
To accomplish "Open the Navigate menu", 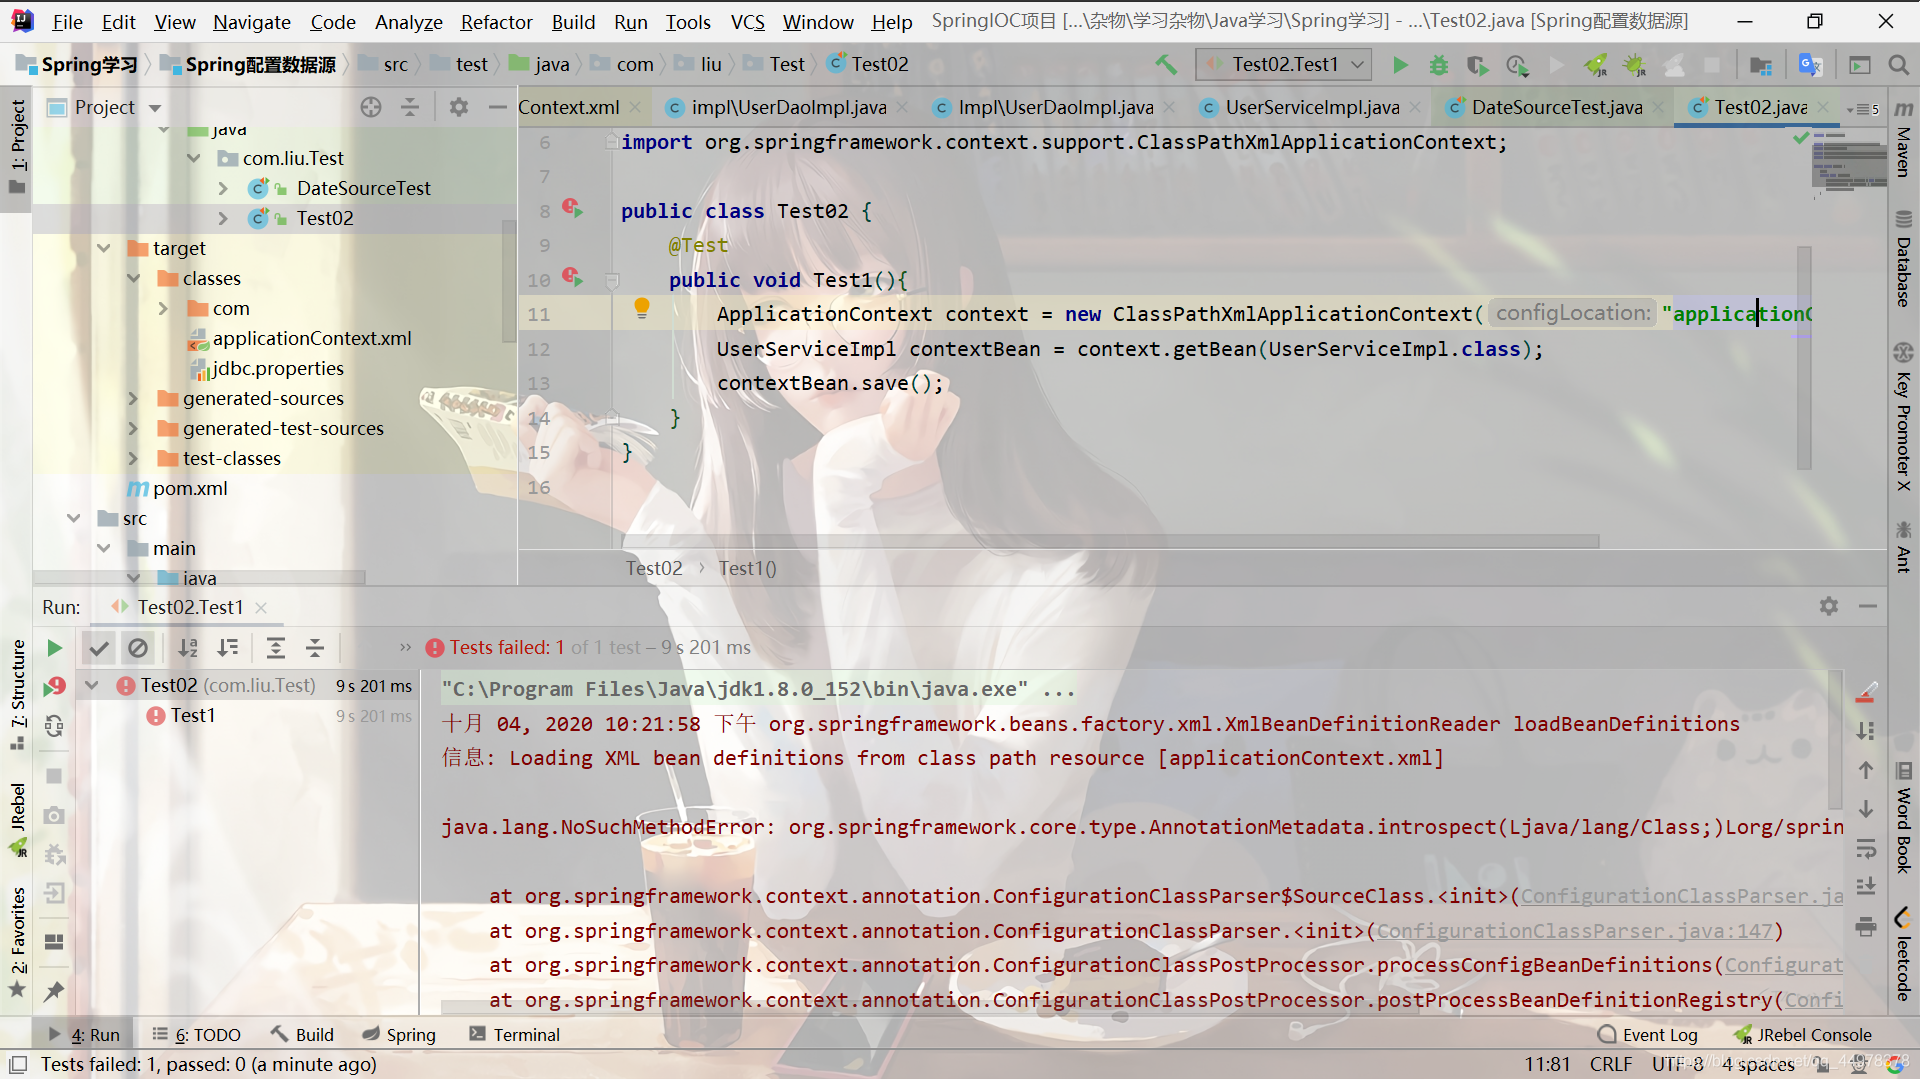I will click(x=251, y=22).
